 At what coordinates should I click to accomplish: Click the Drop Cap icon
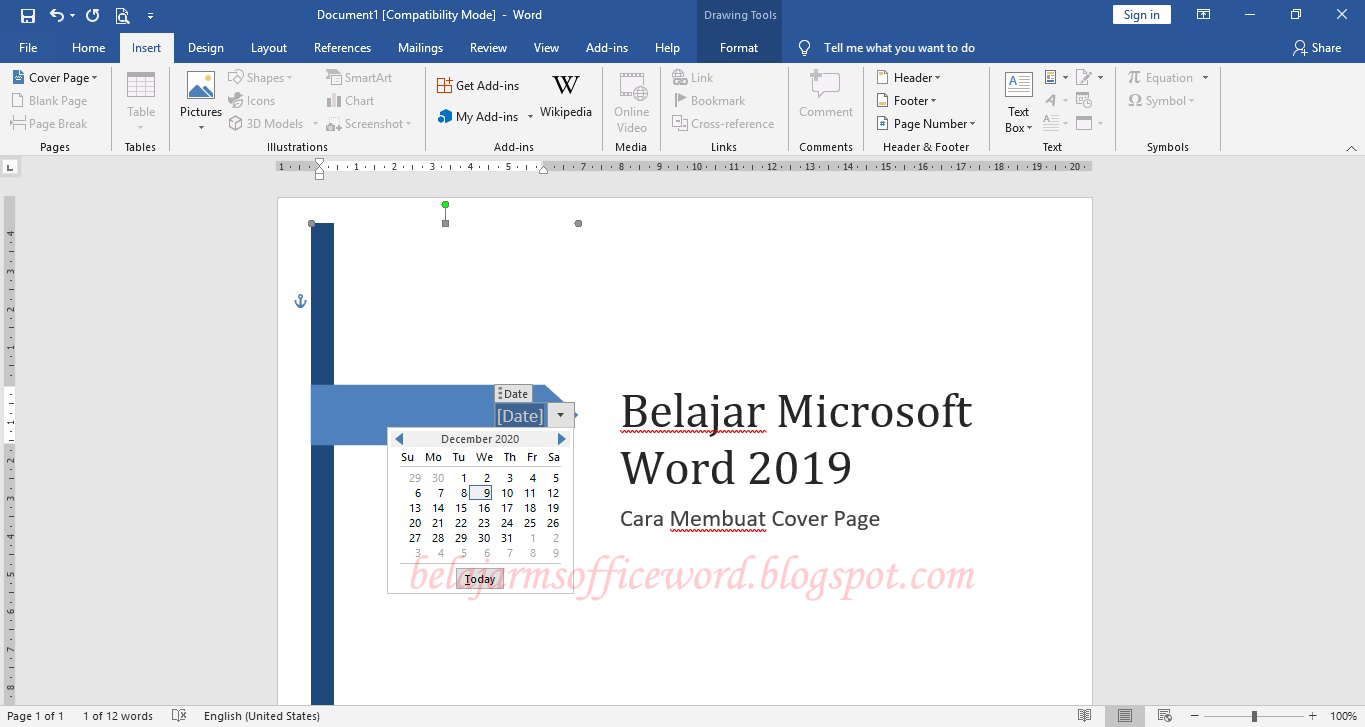click(1051, 123)
